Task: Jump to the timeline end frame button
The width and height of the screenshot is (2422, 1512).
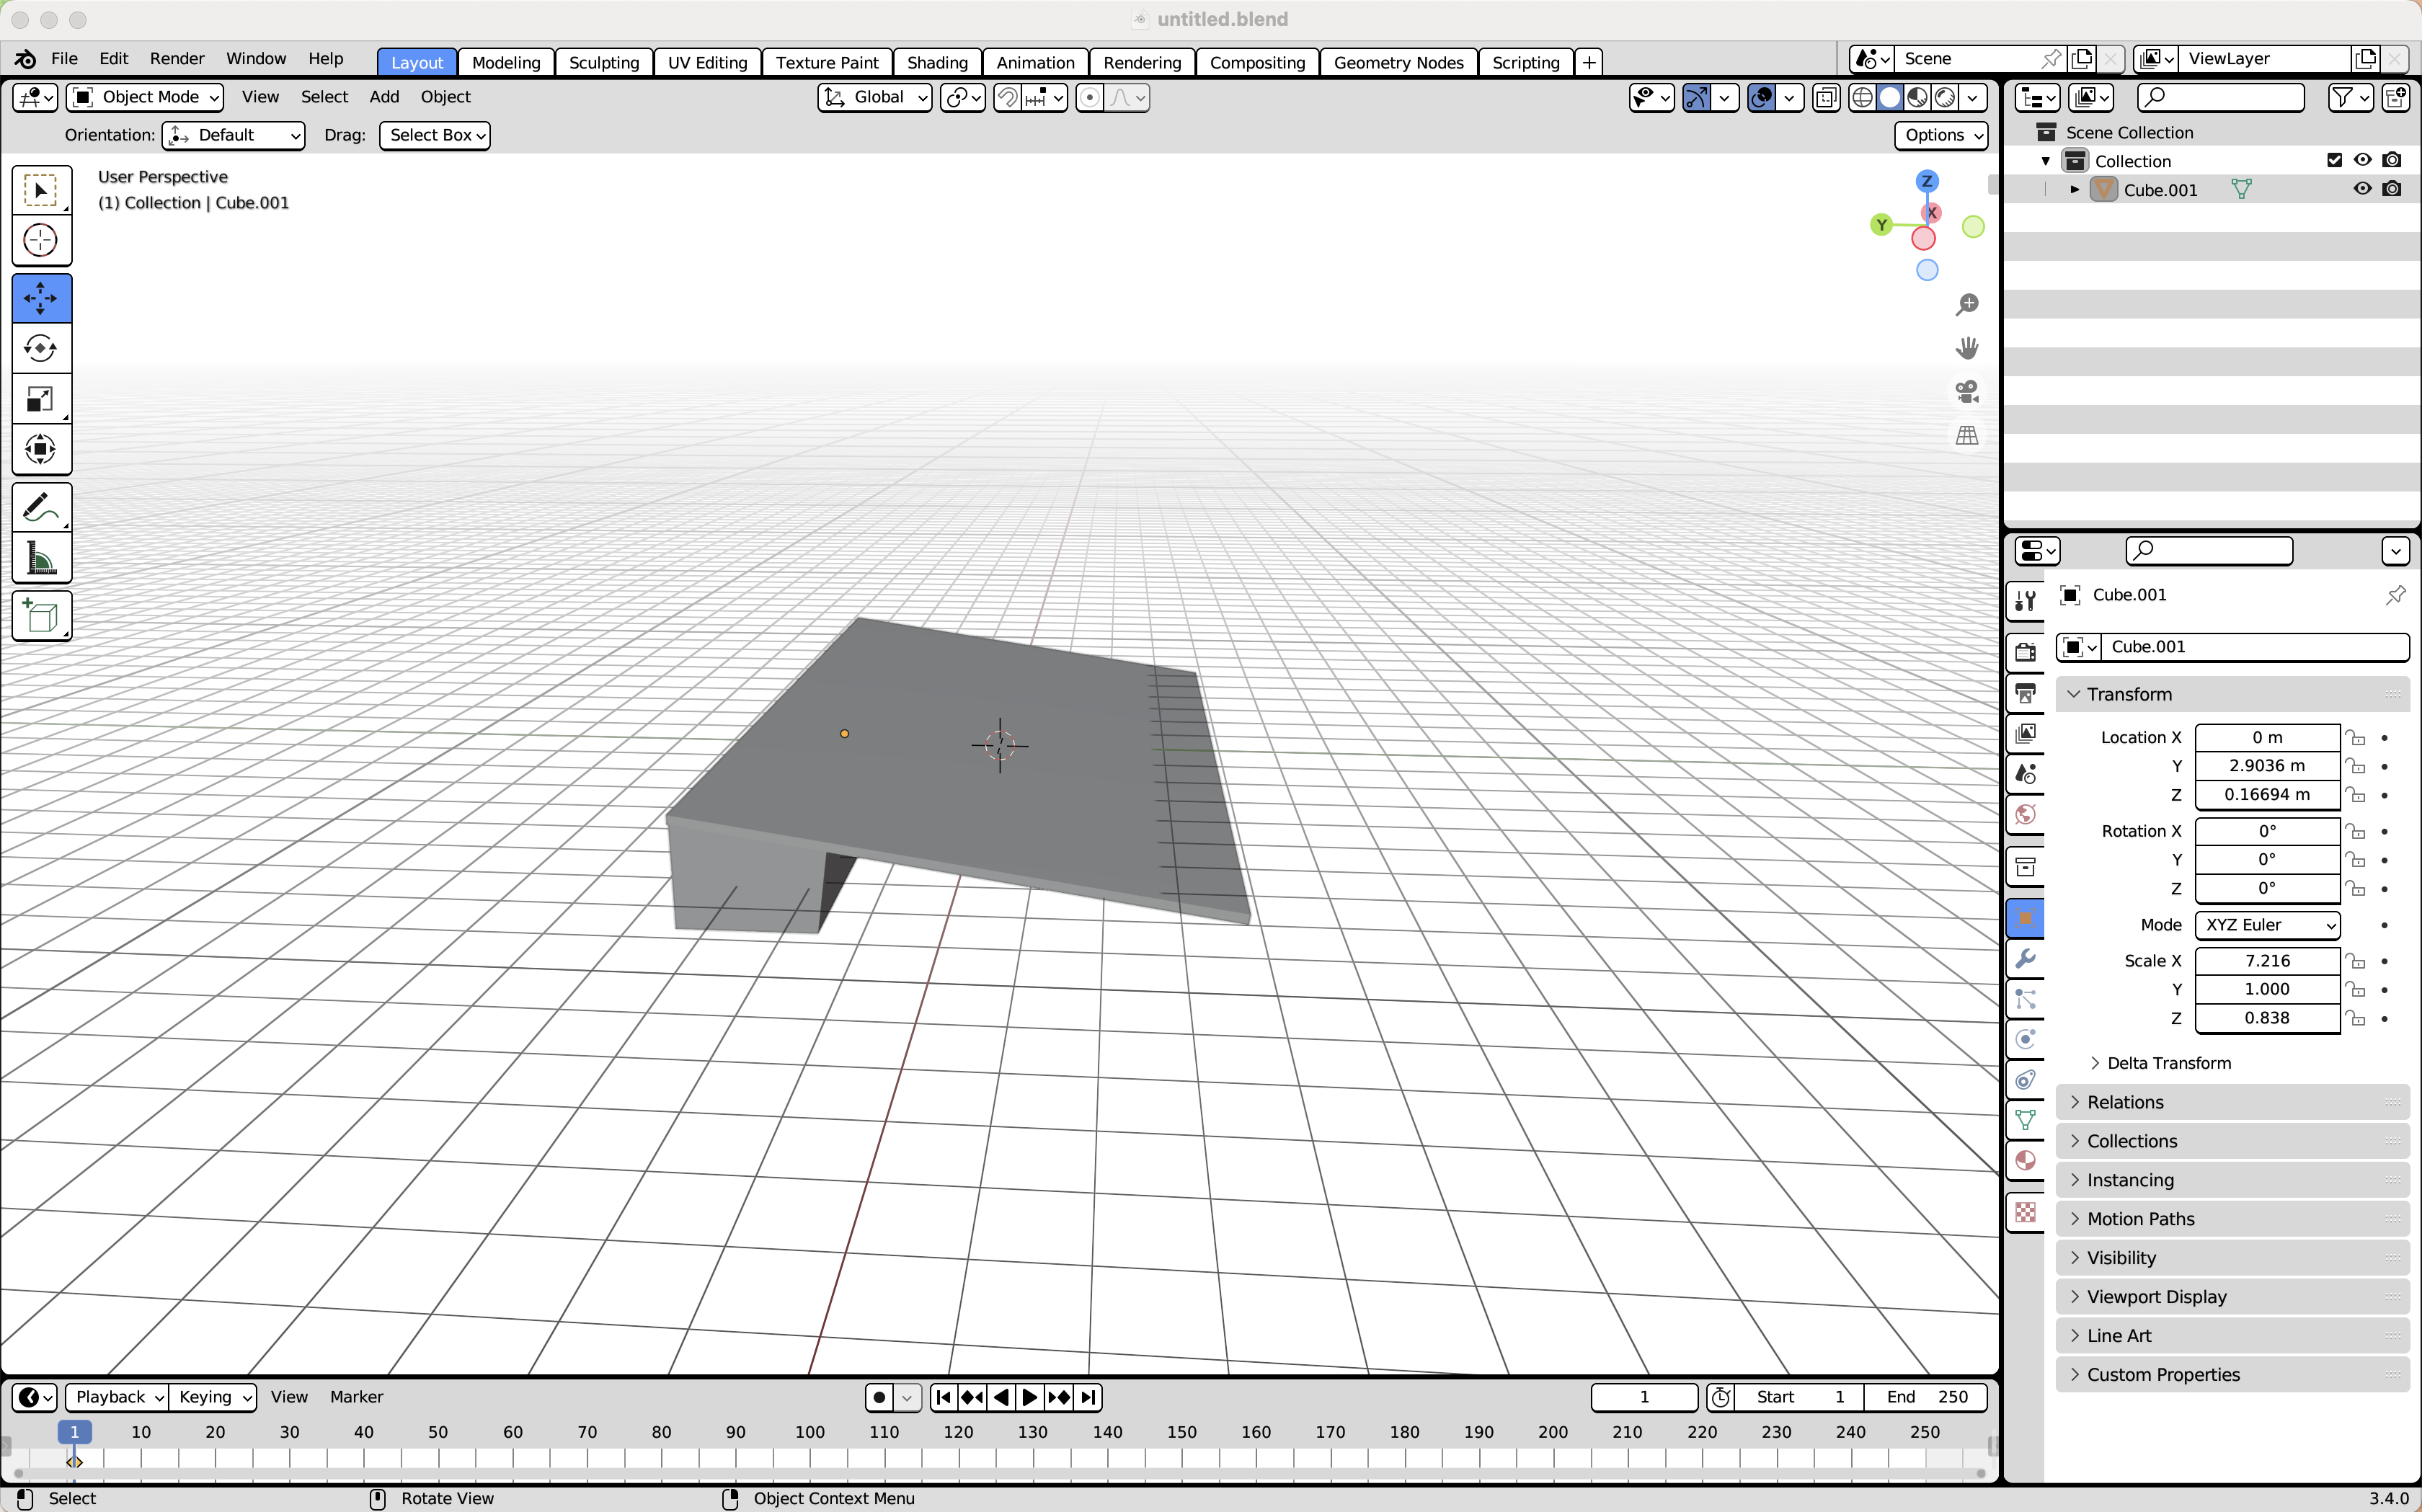Action: point(1089,1397)
